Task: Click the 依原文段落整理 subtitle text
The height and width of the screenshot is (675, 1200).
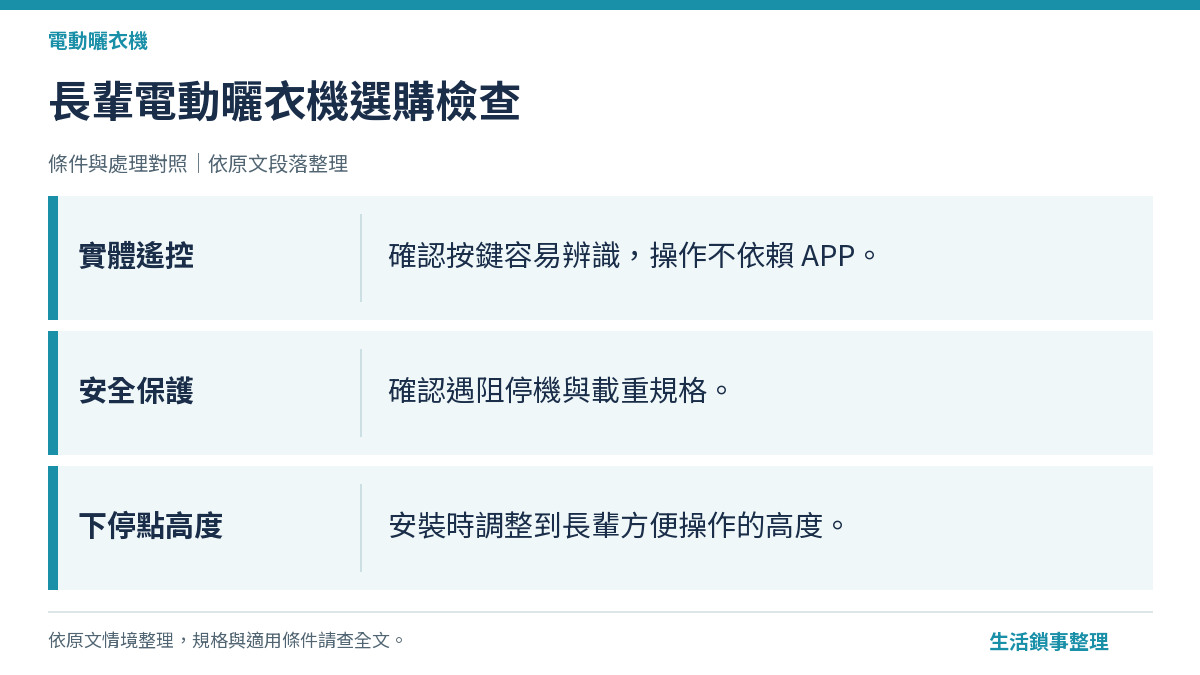Action: [278, 164]
